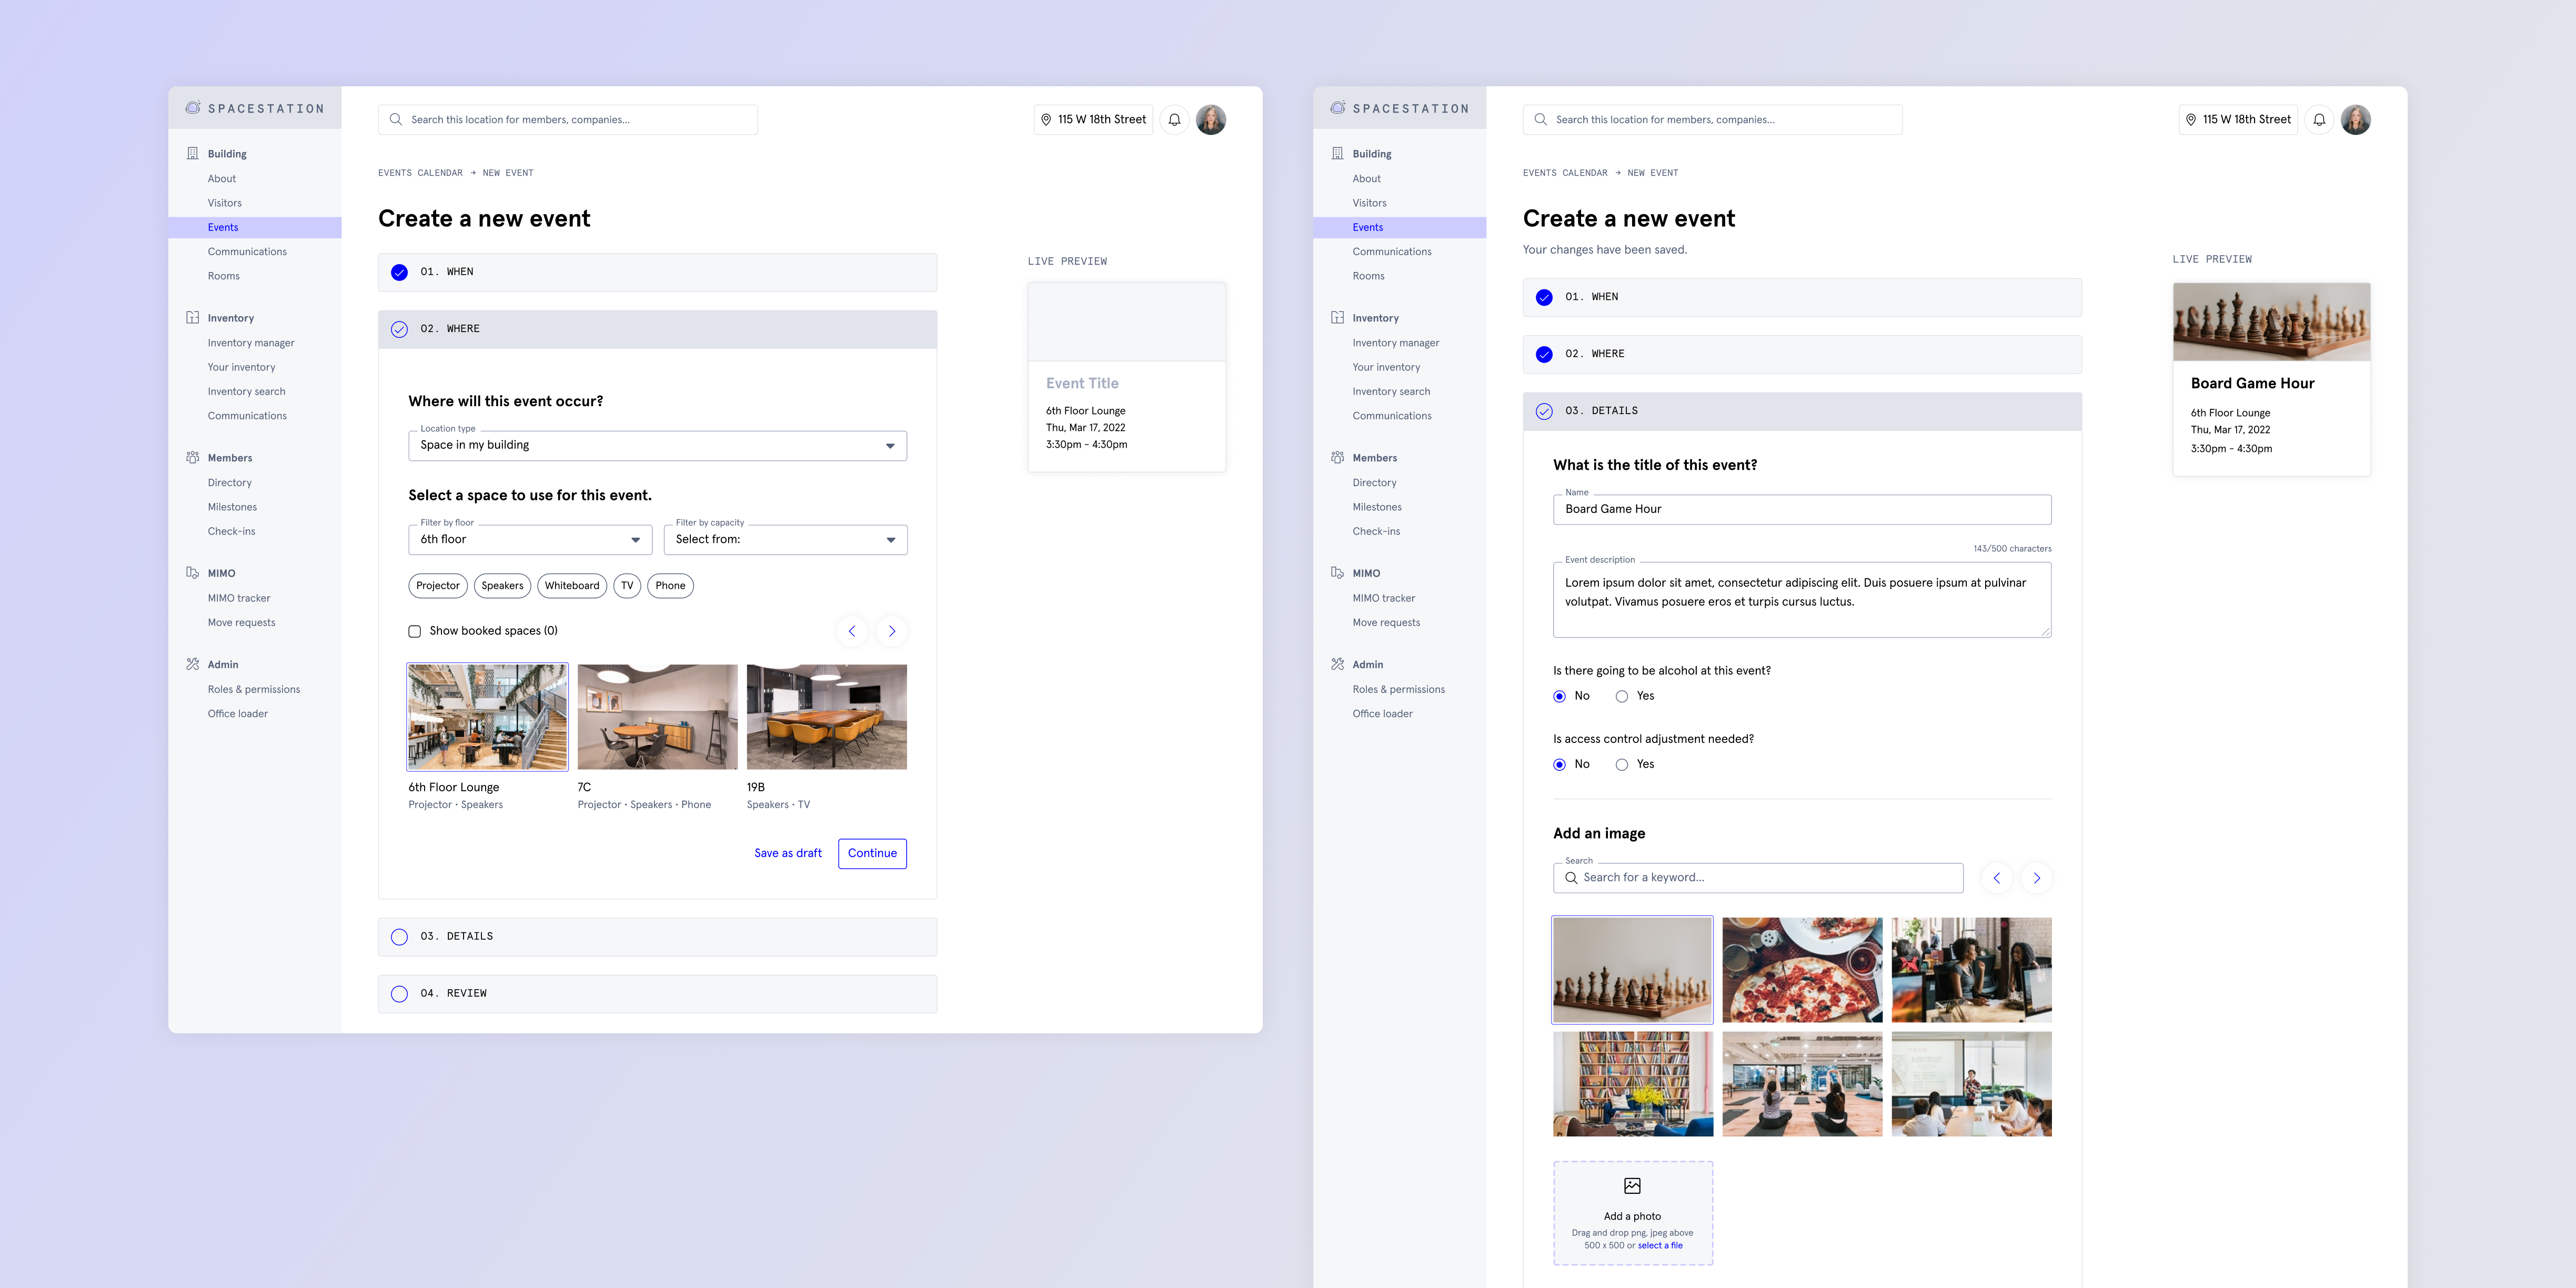Click Inventory section icon in left window
The width and height of the screenshot is (2576, 1288).
click(x=192, y=318)
